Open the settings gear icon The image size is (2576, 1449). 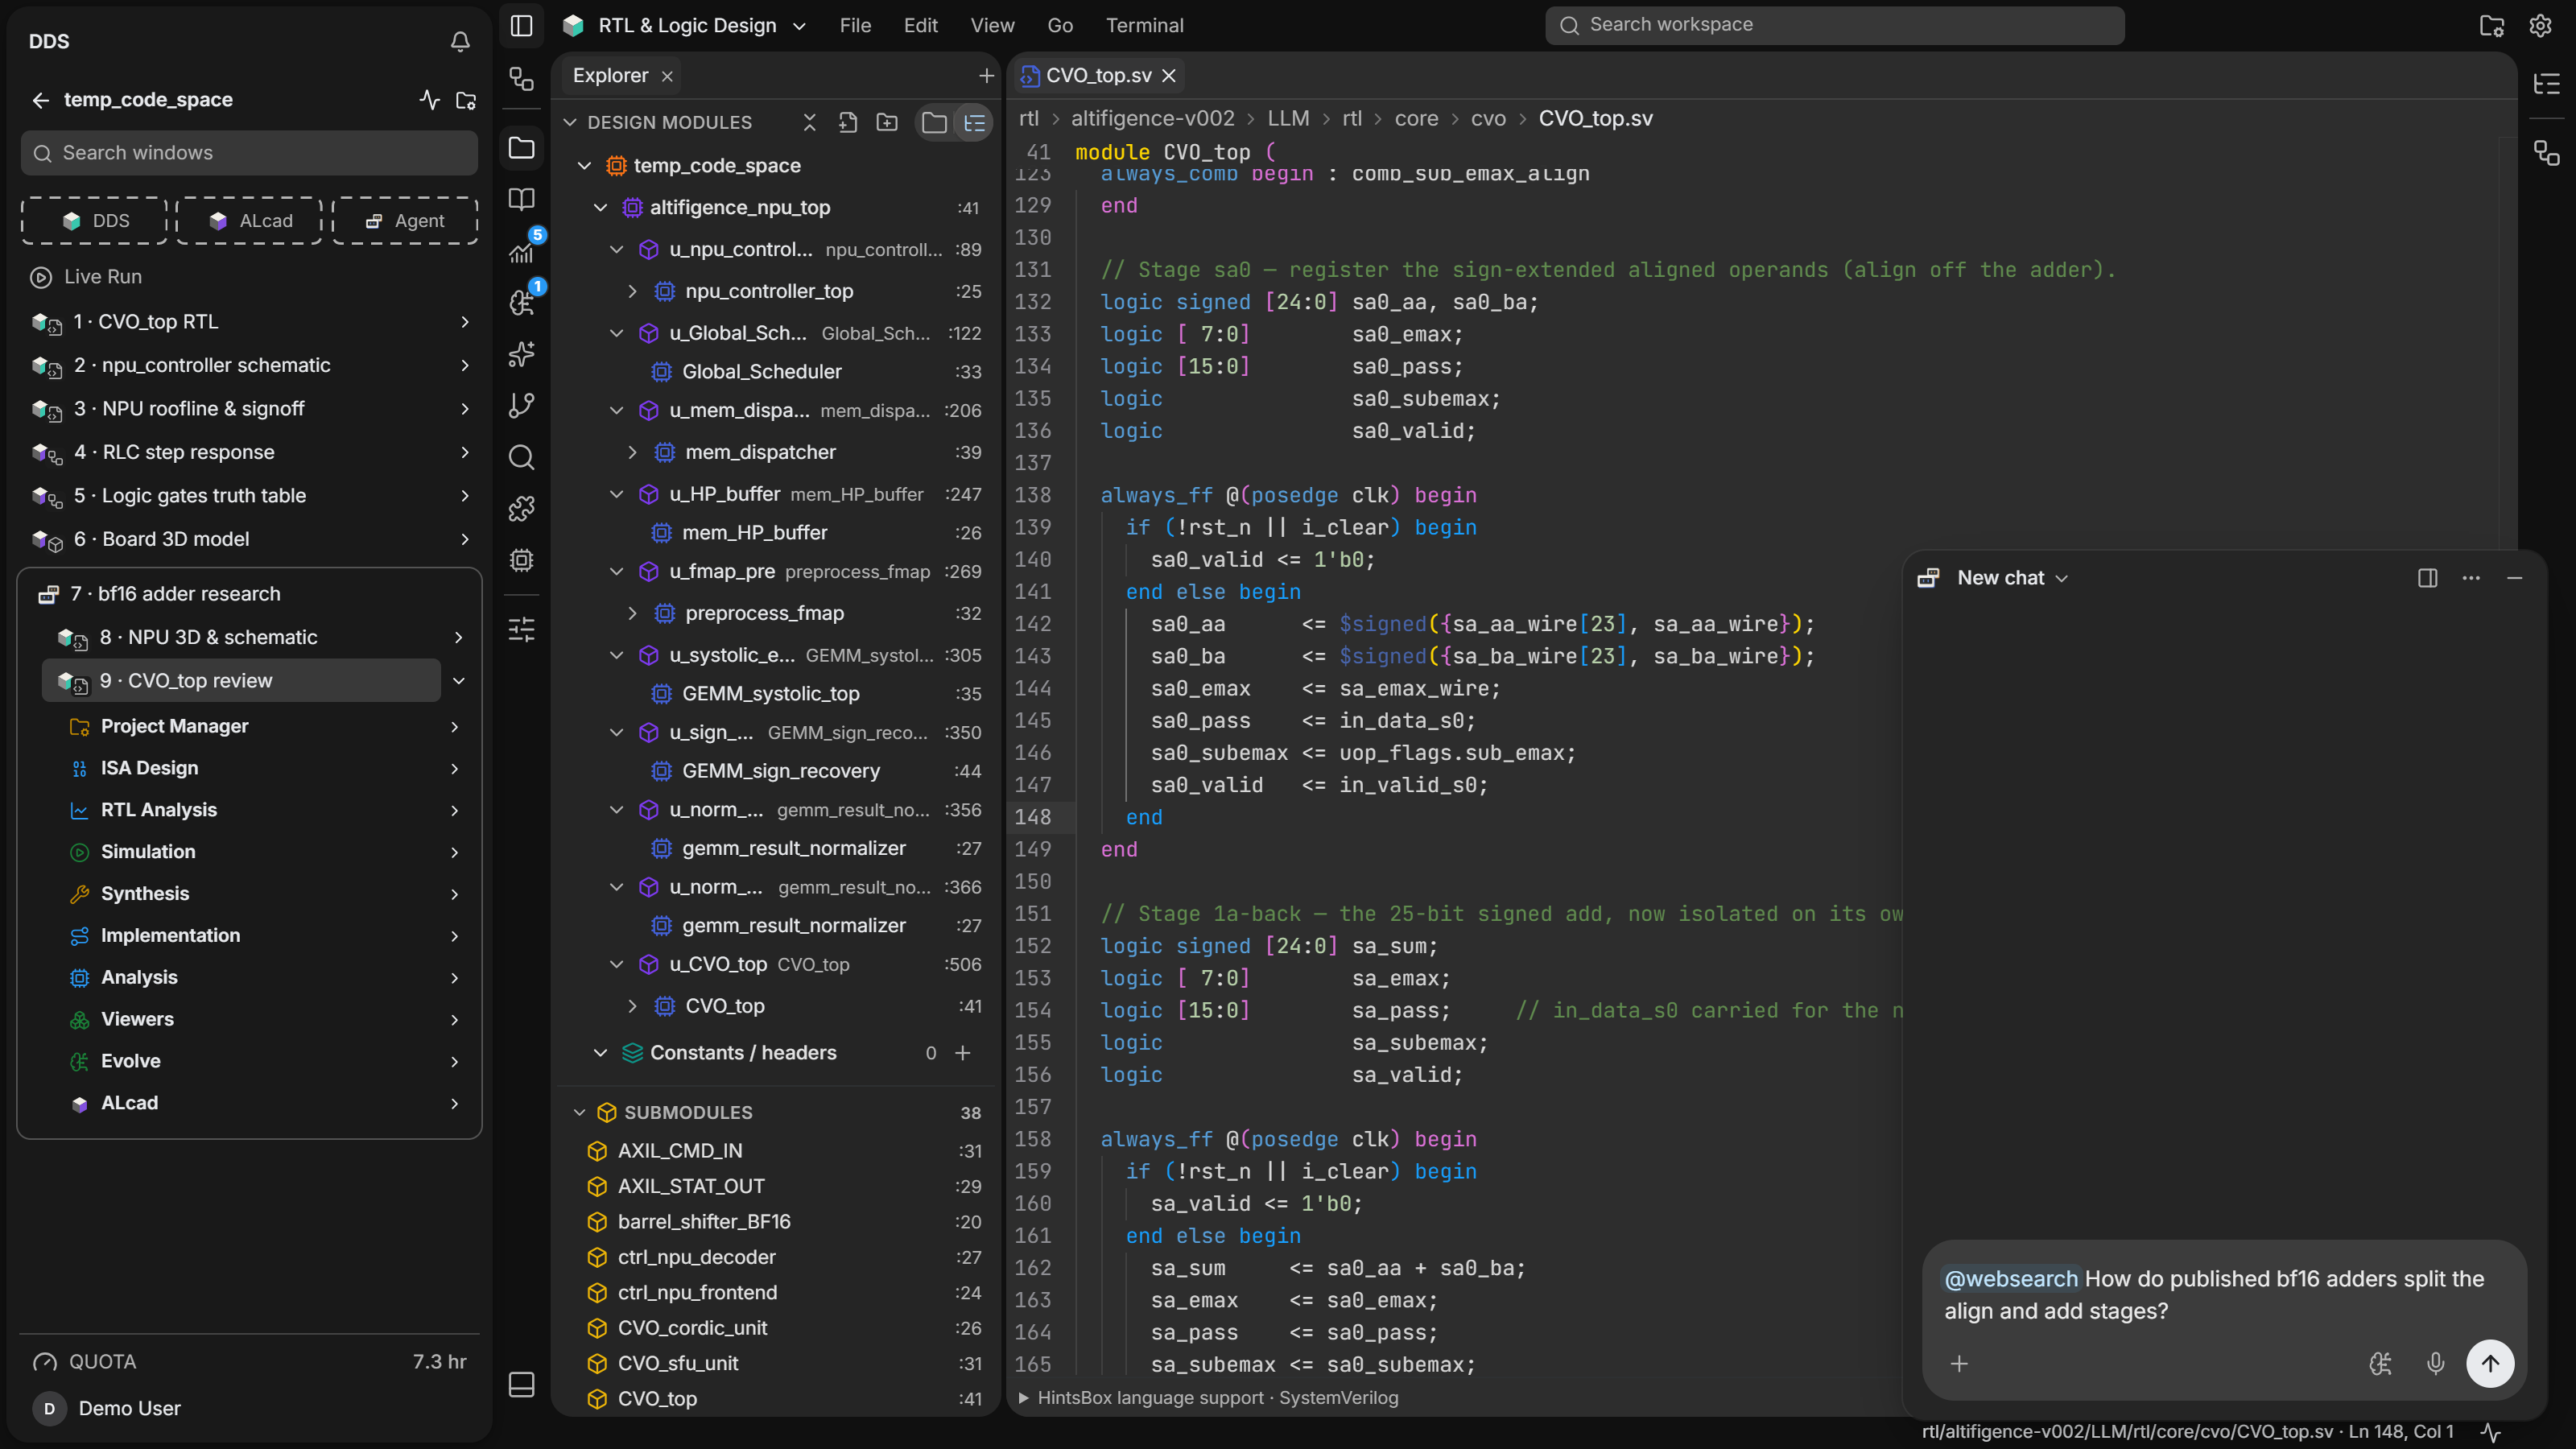coord(2540,26)
